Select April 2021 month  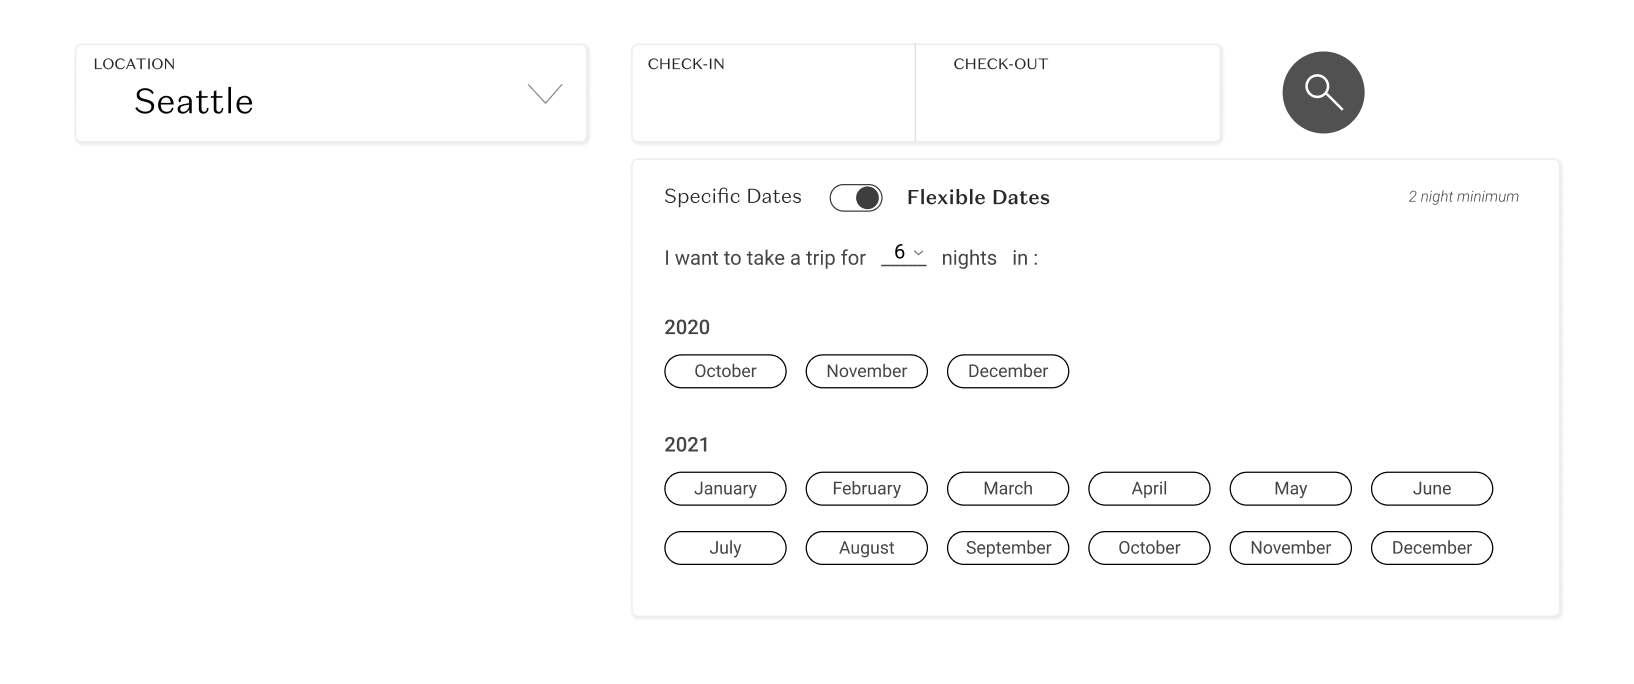click(1149, 489)
